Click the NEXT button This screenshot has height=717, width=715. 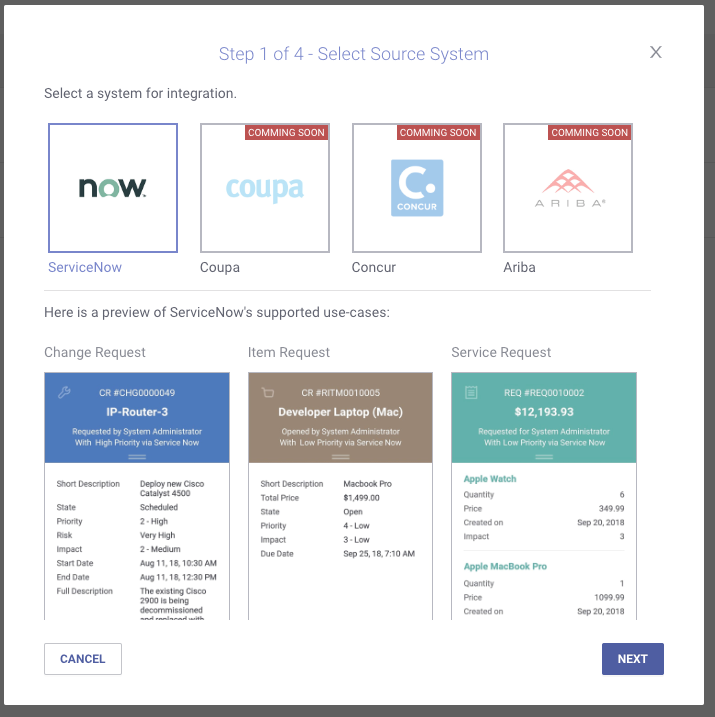pos(633,659)
